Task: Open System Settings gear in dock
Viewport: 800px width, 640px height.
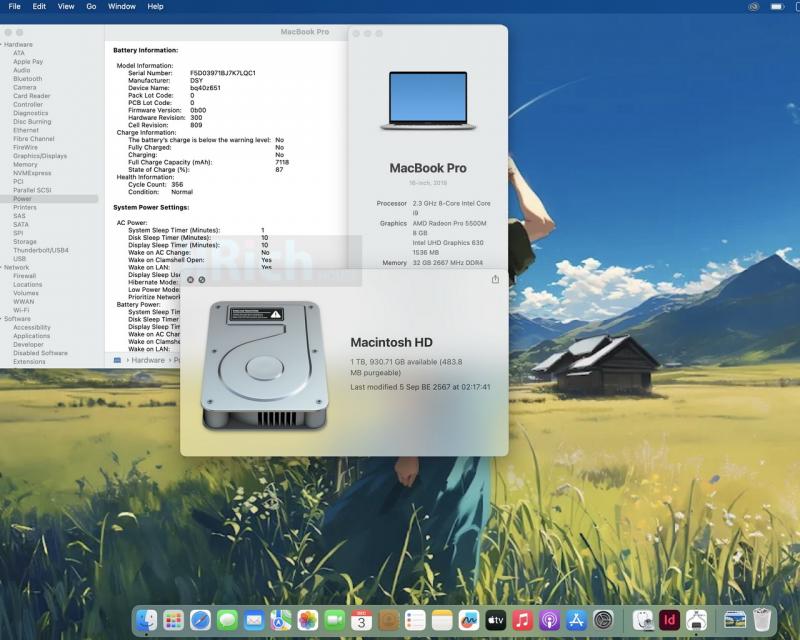Action: point(603,620)
